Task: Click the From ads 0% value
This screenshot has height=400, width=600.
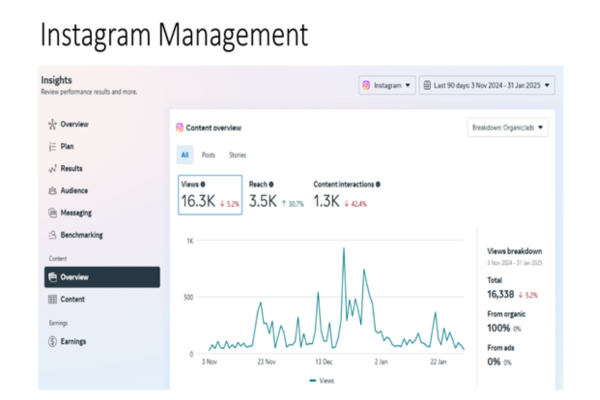Action: pos(494,362)
